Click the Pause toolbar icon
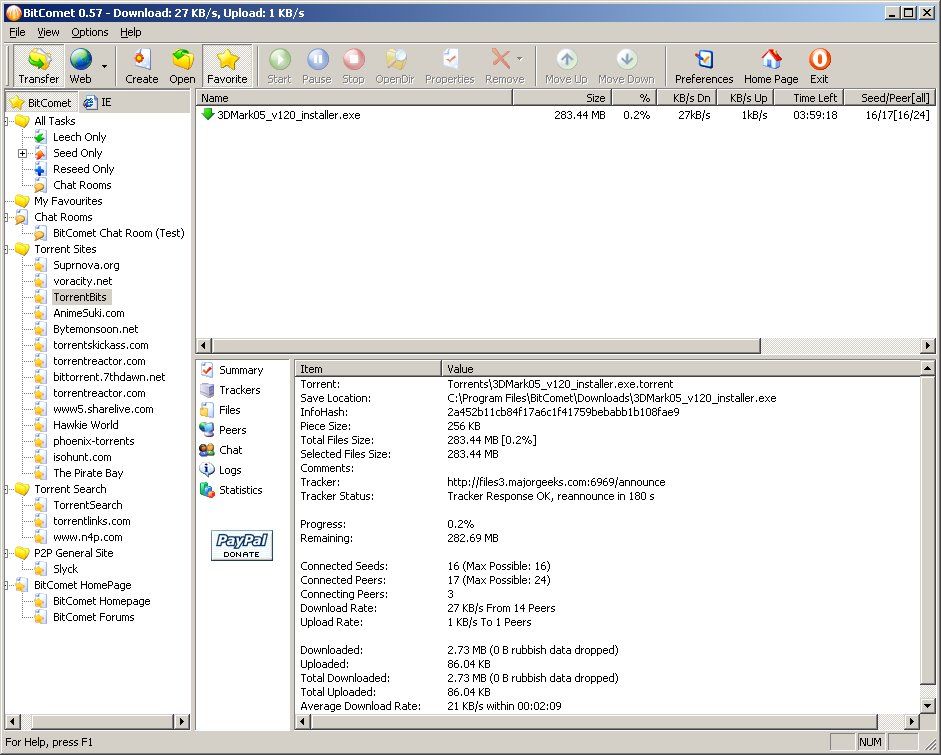Viewport: 941px width, 755px height. point(317,60)
